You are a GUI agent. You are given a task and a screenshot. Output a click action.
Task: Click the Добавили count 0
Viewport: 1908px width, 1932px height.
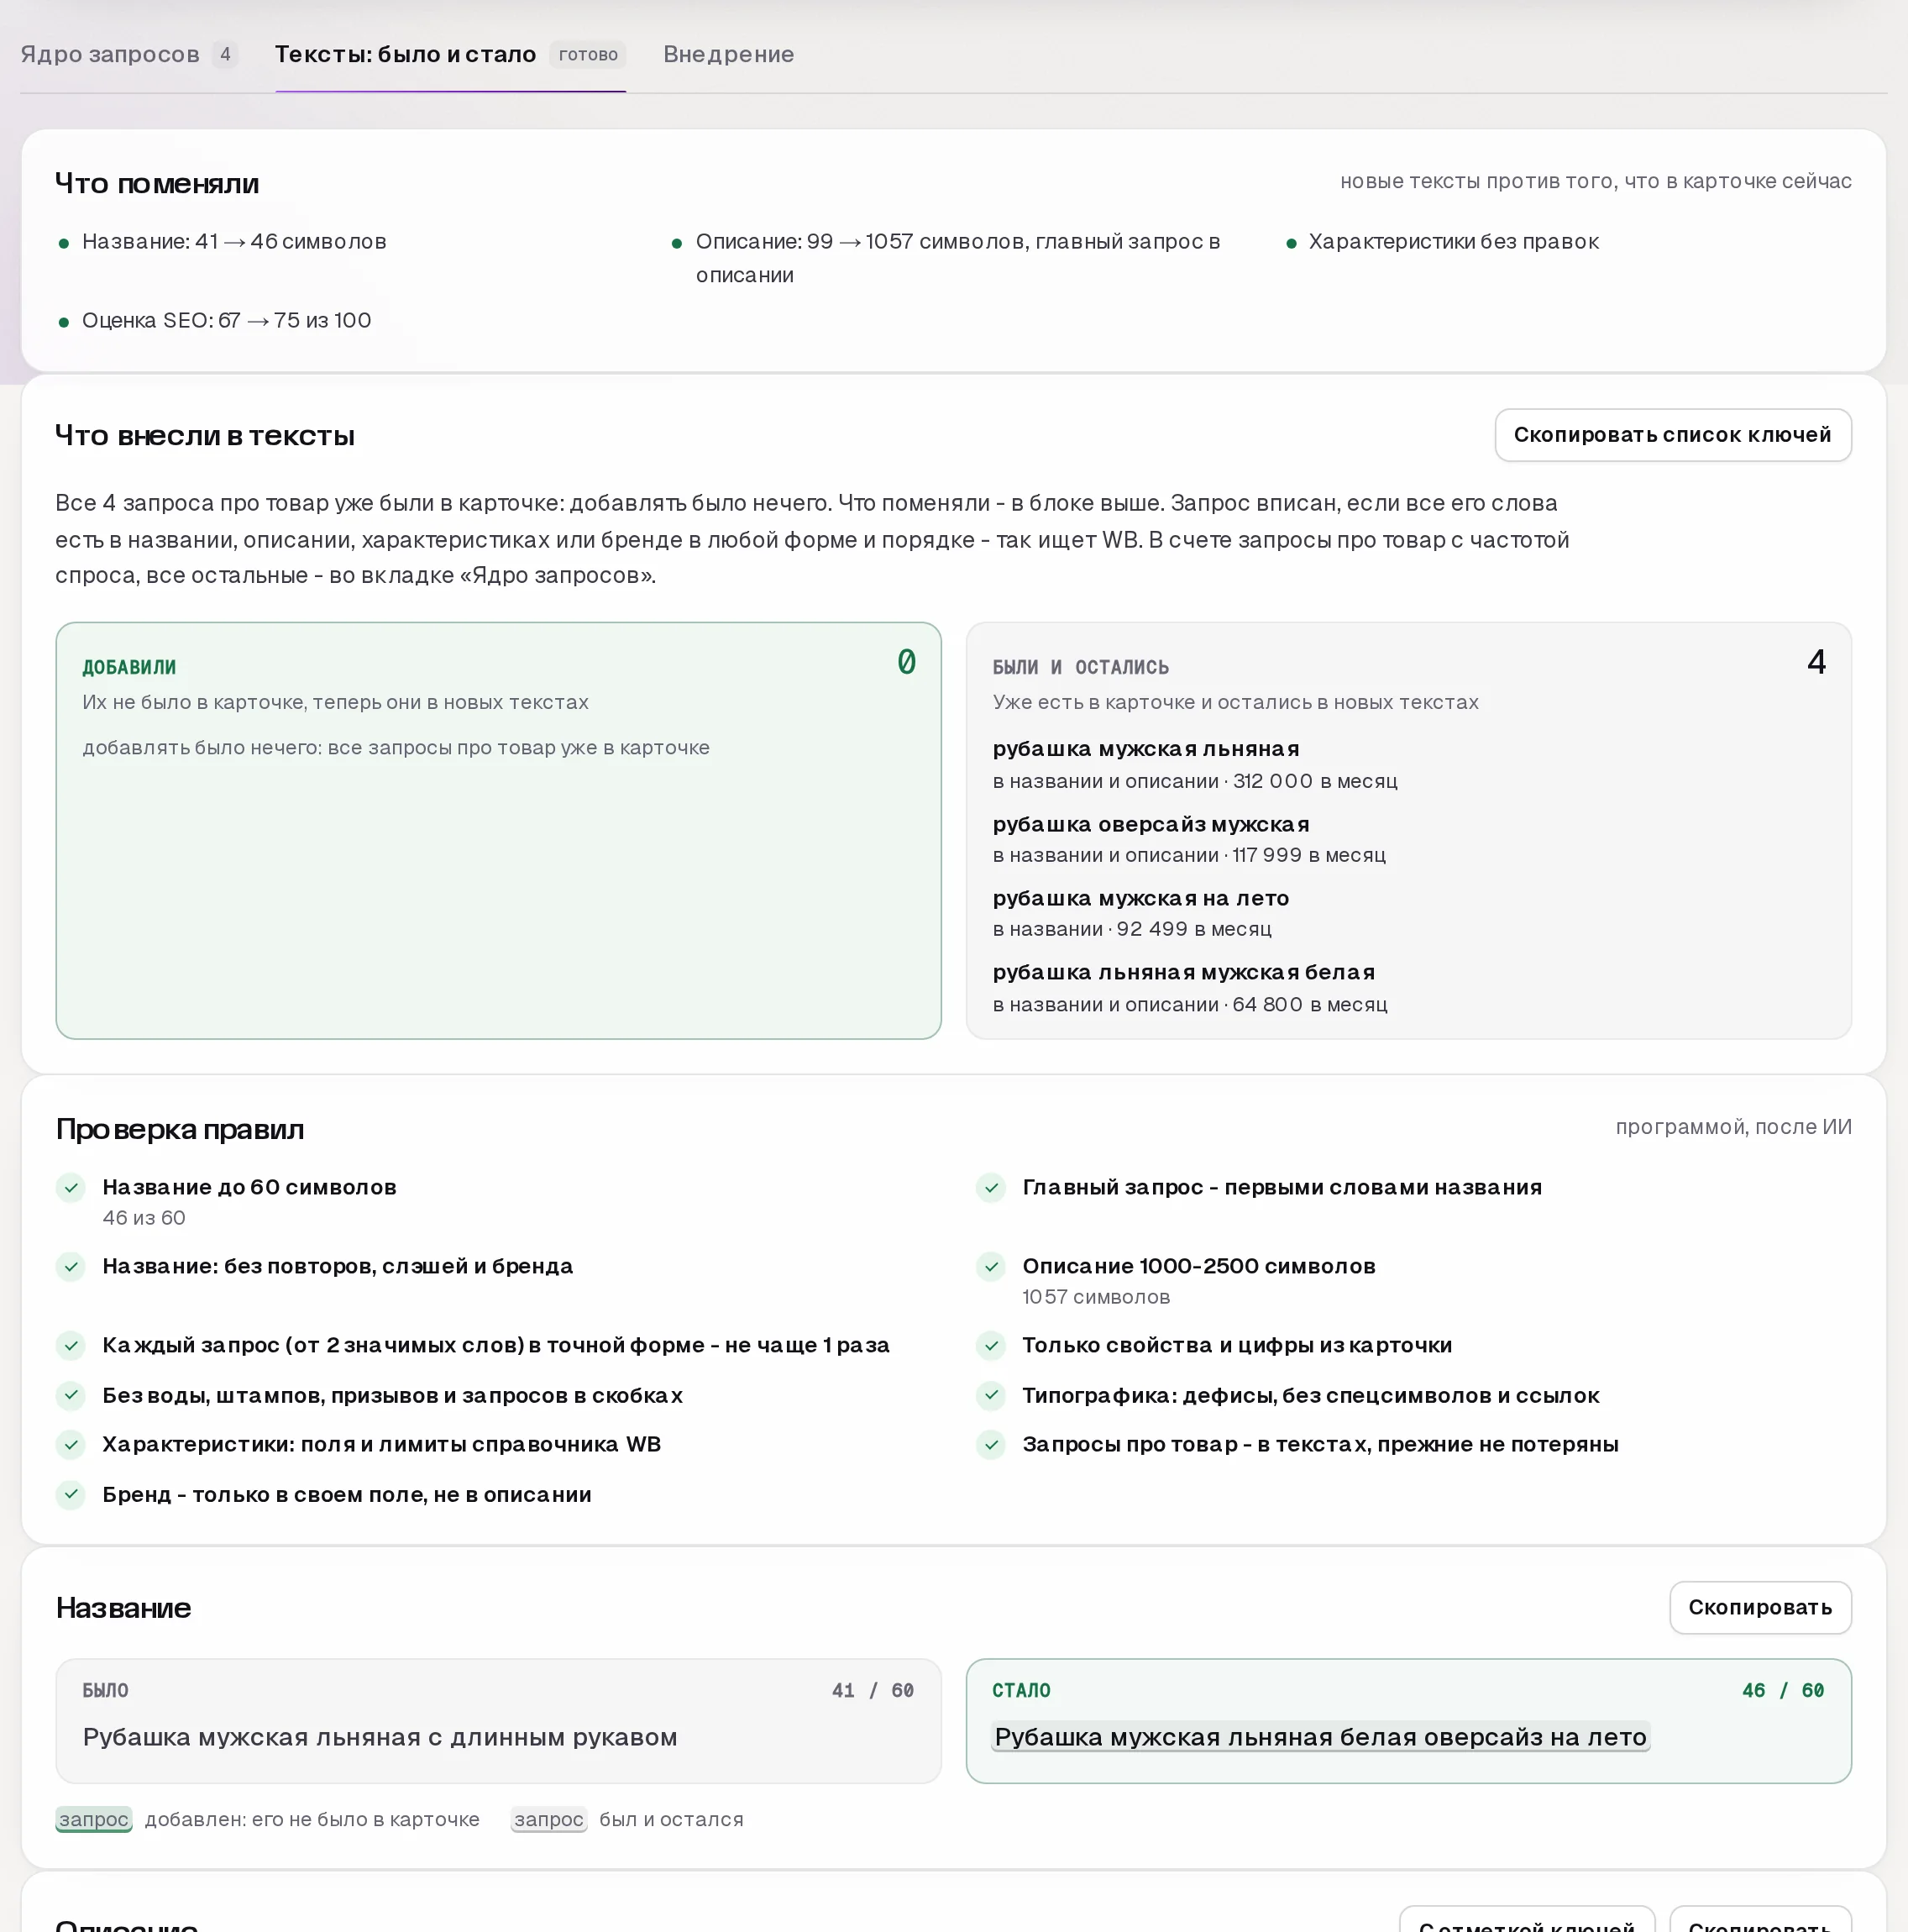click(x=906, y=662)
